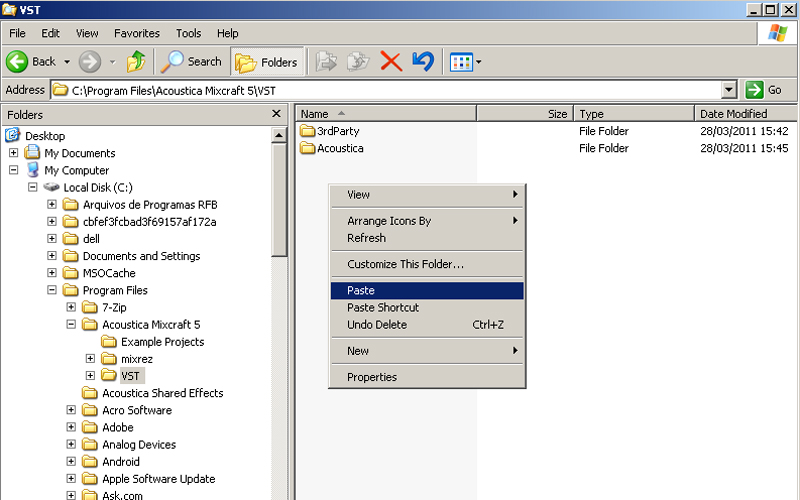Sort by the Name column header
Screen dimensions: 800x500
[386, 114]
